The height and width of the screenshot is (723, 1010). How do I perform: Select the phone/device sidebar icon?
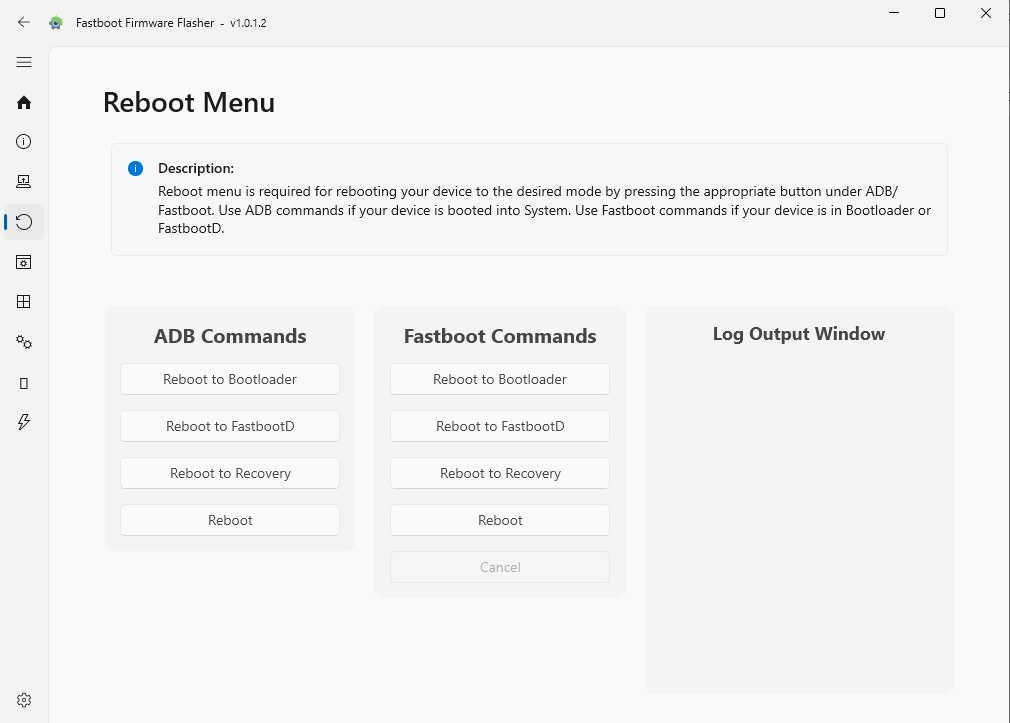[23, 382]
